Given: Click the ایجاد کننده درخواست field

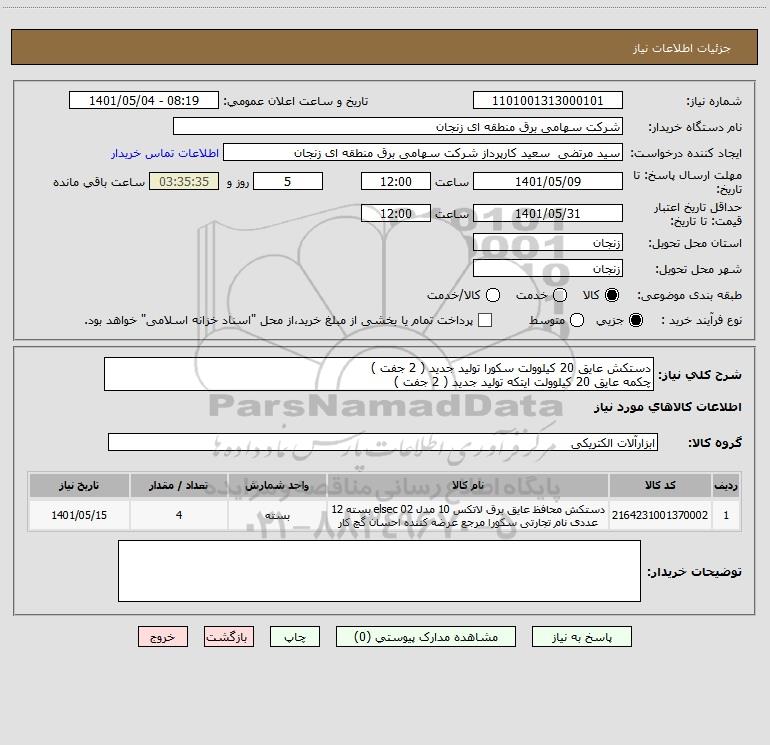Looking at the screenshot, I should click(x=423, y=152).
